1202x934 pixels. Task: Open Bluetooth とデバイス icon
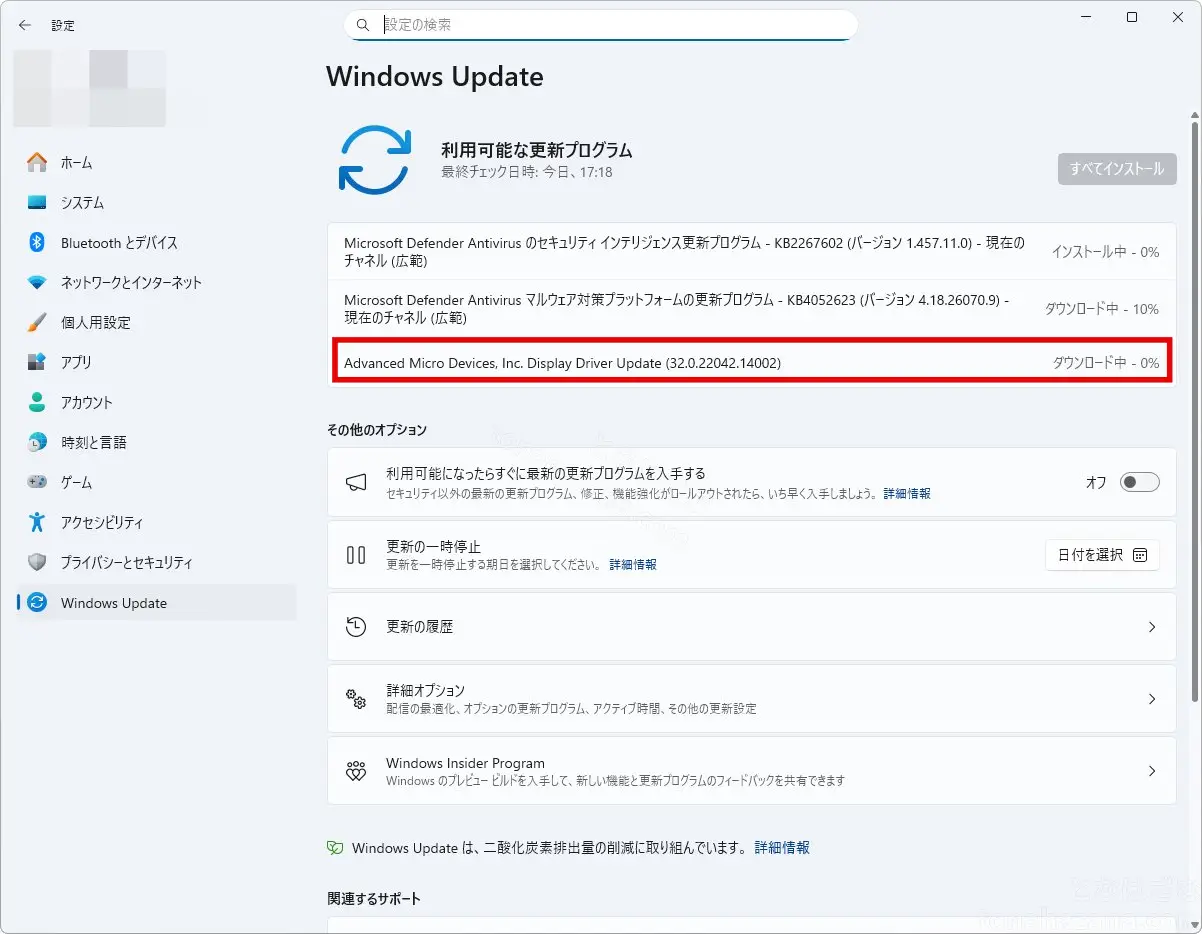coord(37,242)
